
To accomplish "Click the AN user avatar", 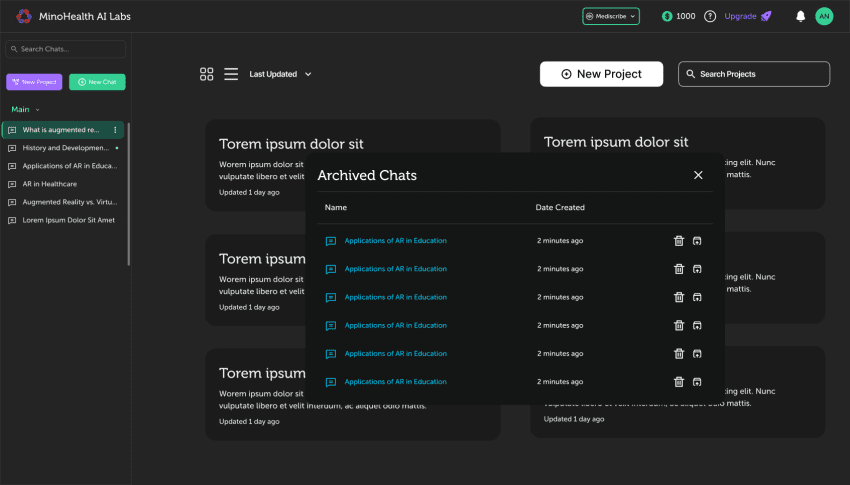I will click(824, 16).
